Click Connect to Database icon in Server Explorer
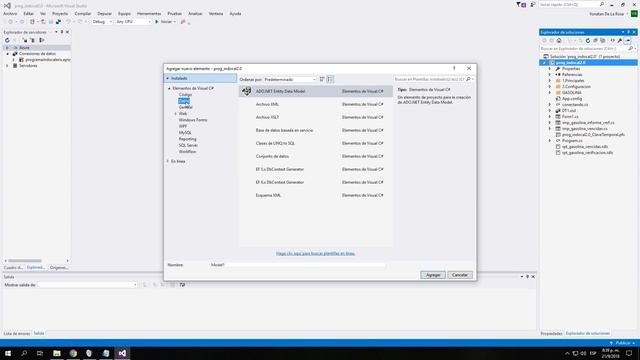 [25, 40]
